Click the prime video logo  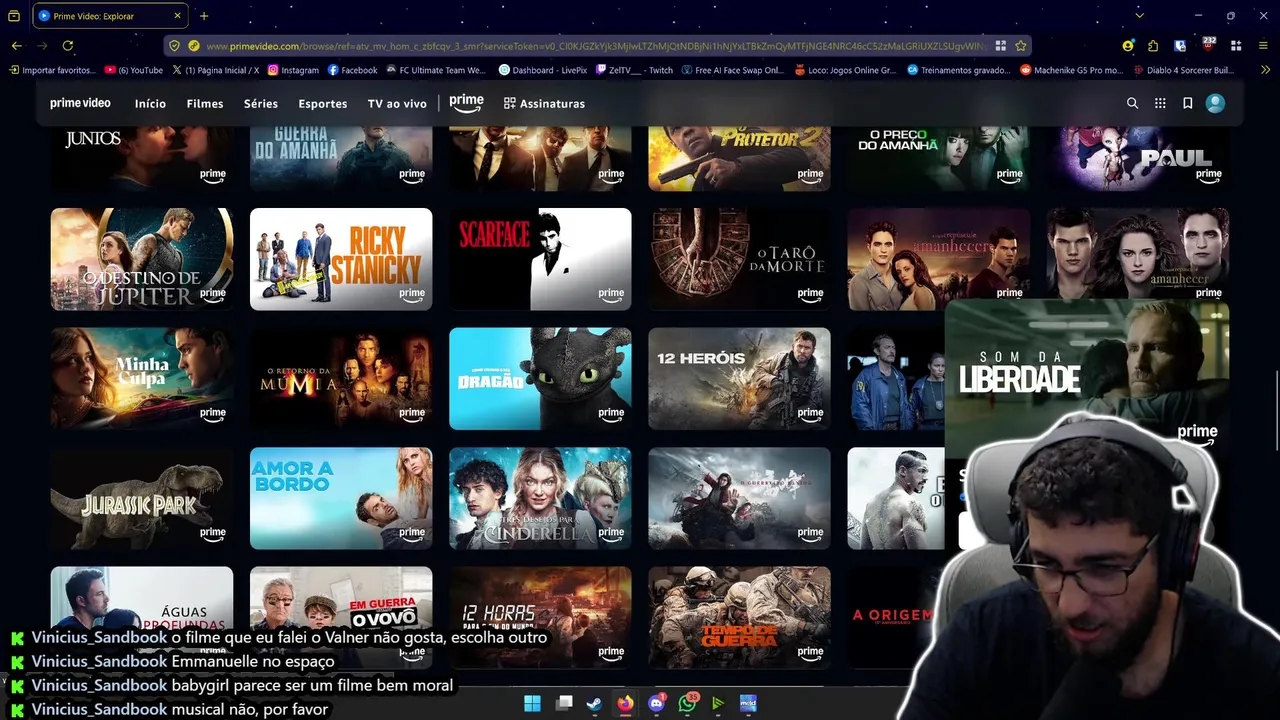point(80,103)
